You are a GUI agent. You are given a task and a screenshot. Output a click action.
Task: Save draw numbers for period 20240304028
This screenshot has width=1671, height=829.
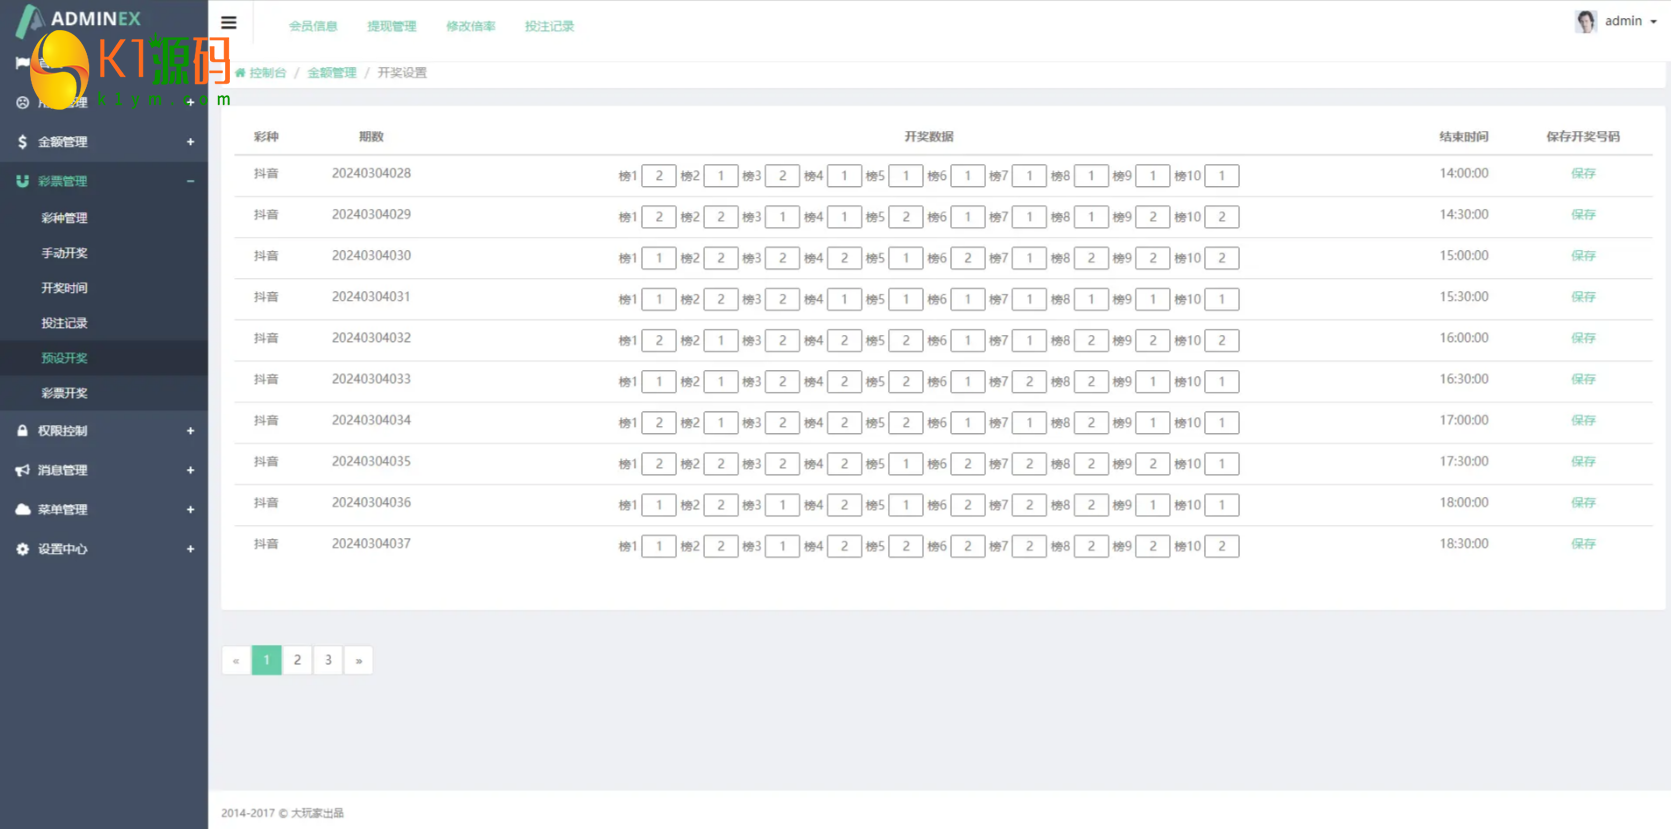click(x=1583, y=174)
